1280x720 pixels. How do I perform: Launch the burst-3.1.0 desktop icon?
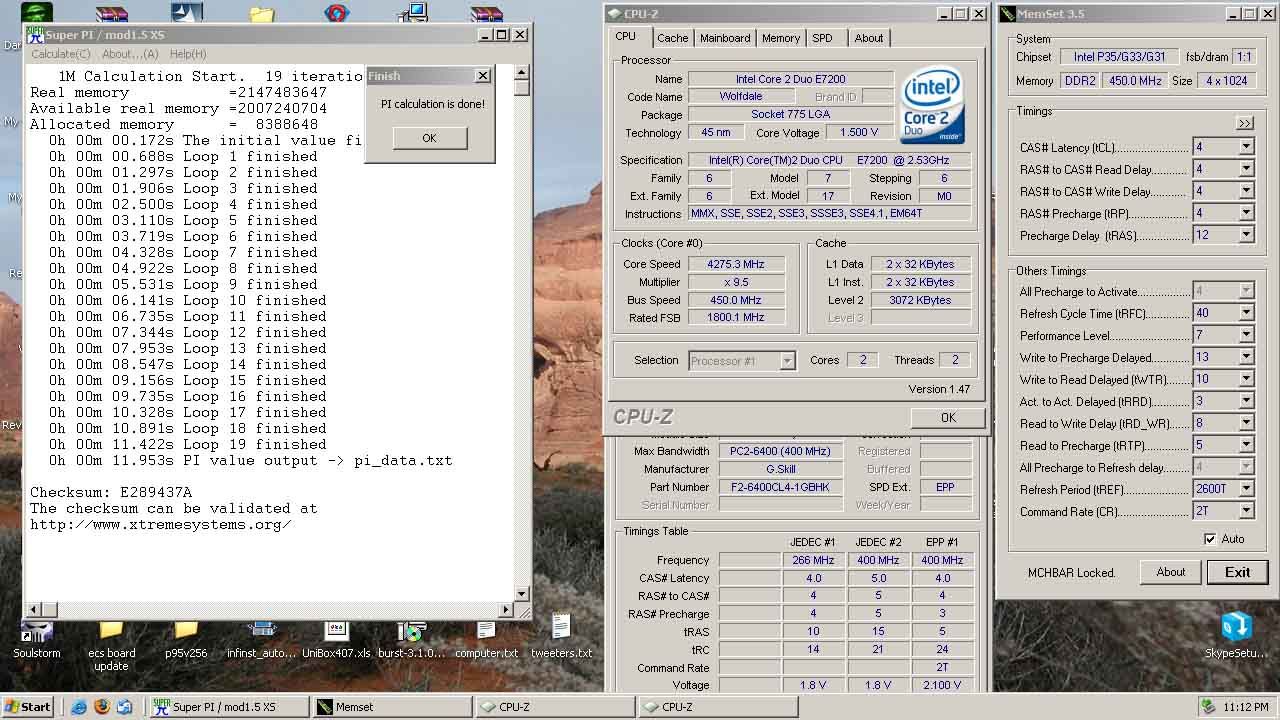point(411,630)
